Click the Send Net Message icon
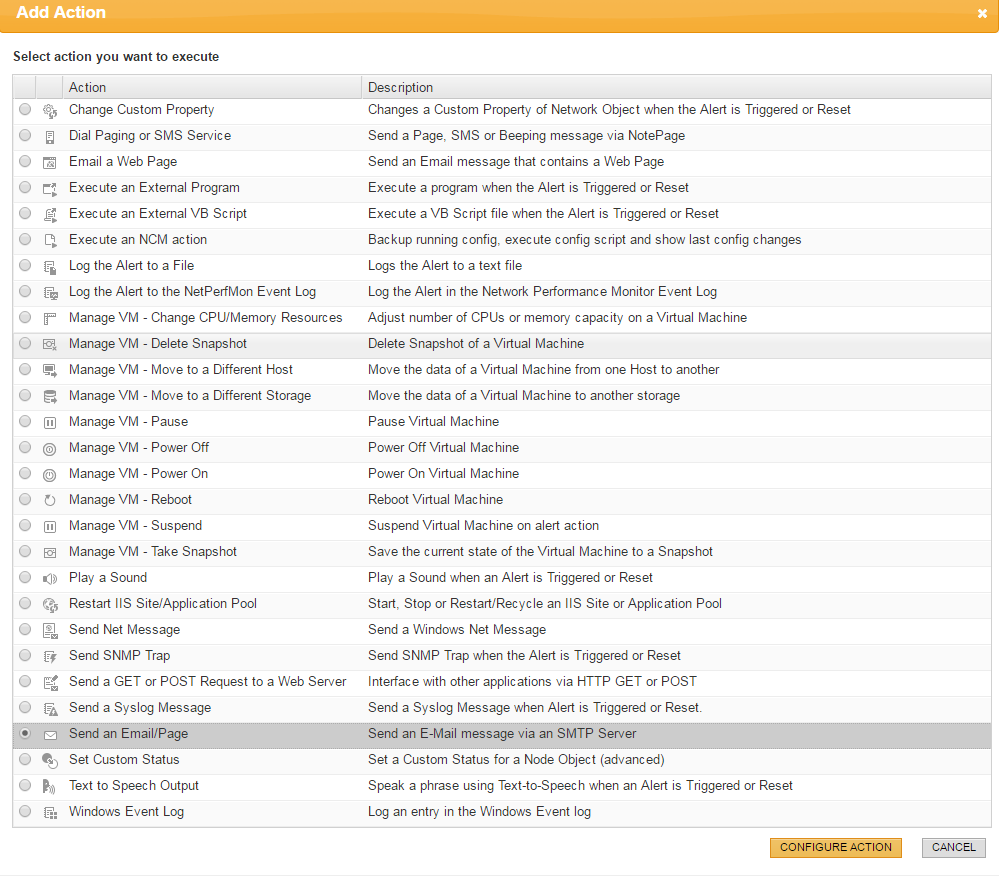The height and width of the screenshot is (876, 999). 50,631
